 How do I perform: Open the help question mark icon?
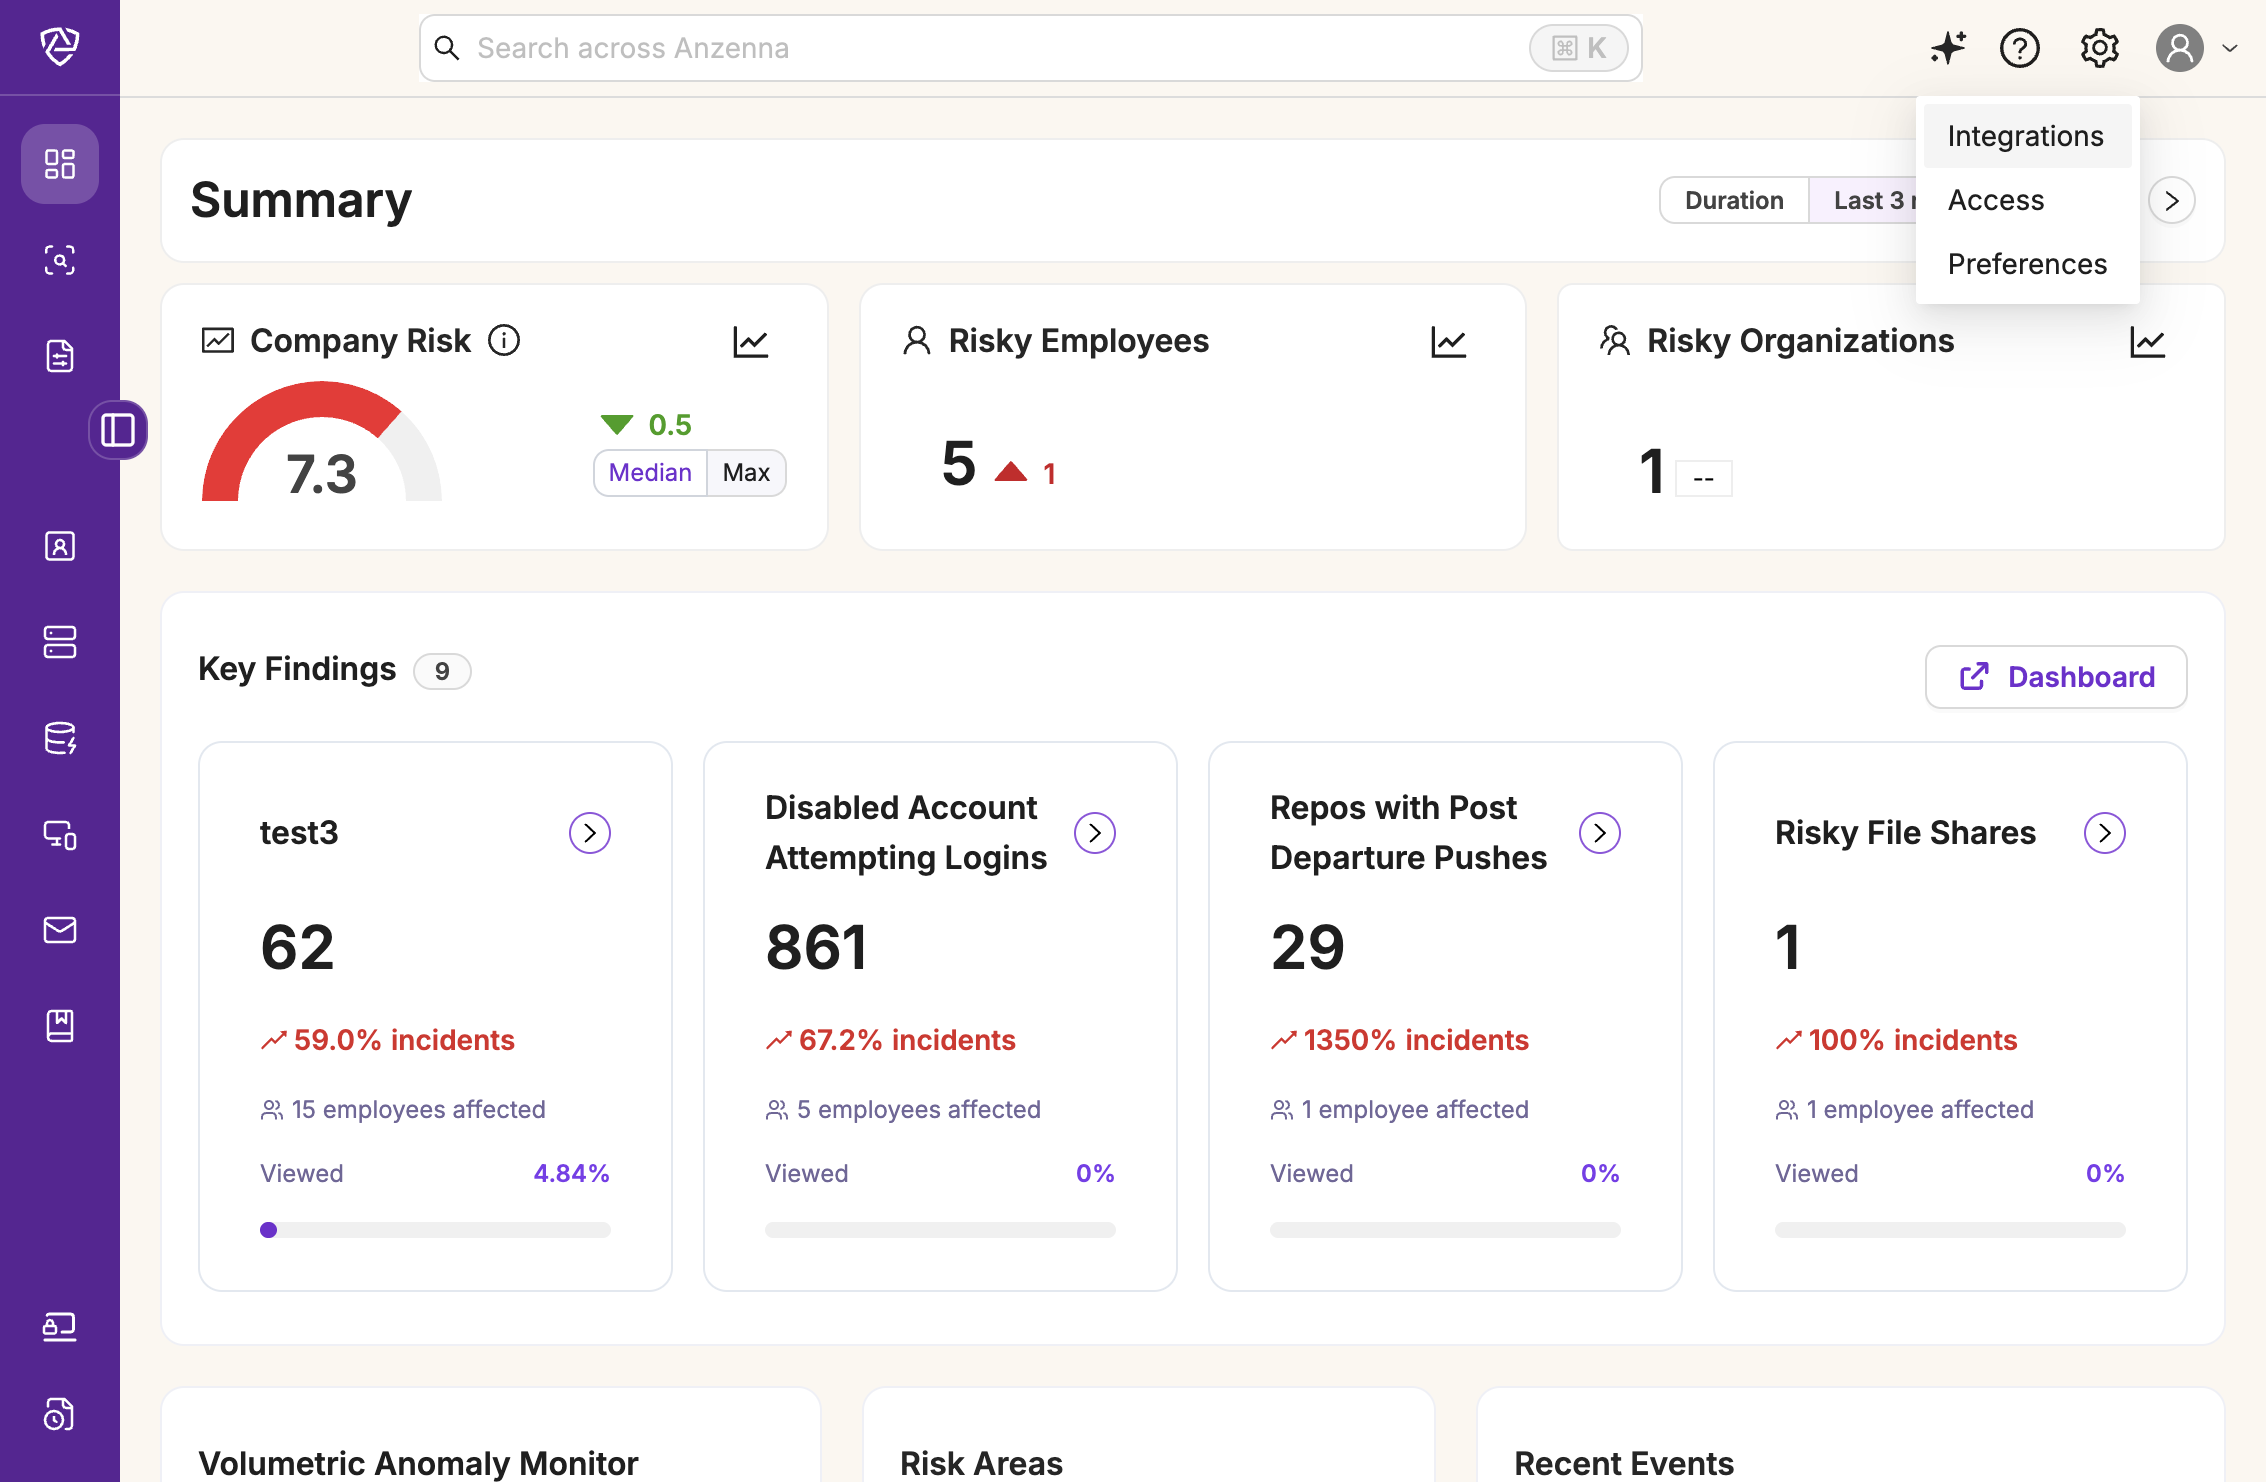click(x=2019, y=48)
